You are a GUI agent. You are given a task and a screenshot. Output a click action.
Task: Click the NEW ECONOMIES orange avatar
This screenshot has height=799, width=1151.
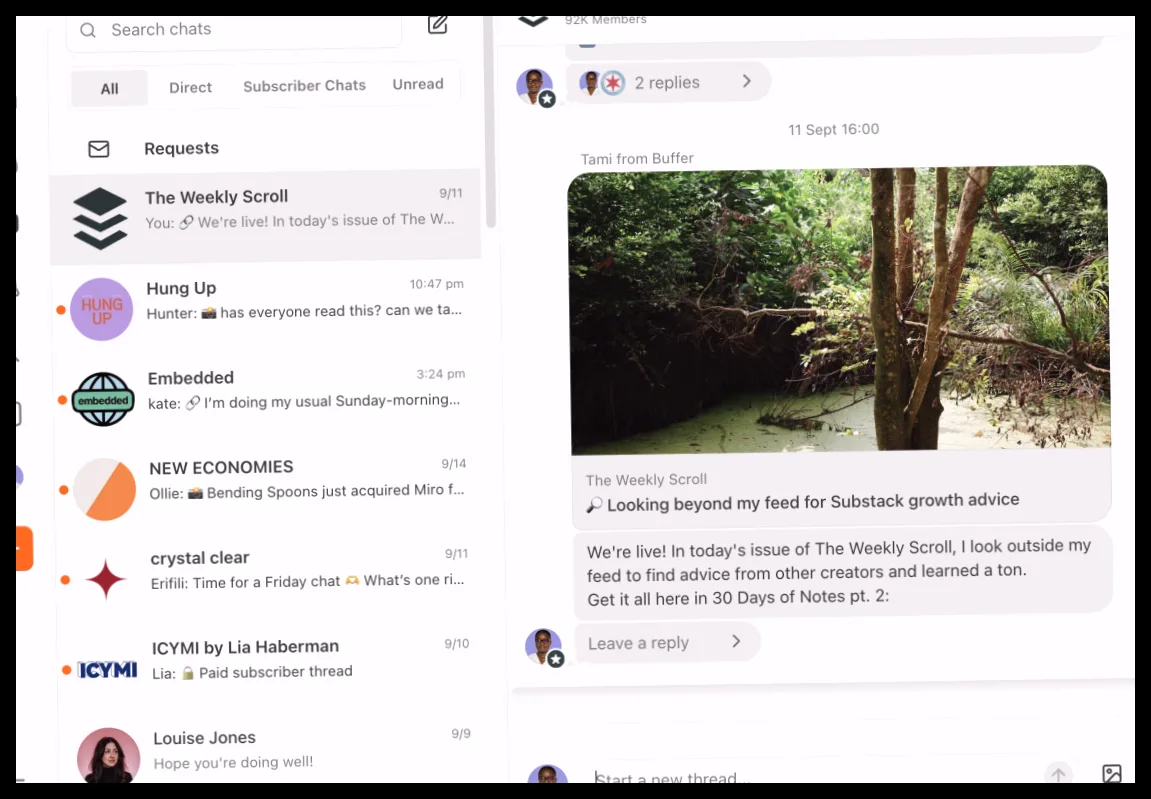105,489
